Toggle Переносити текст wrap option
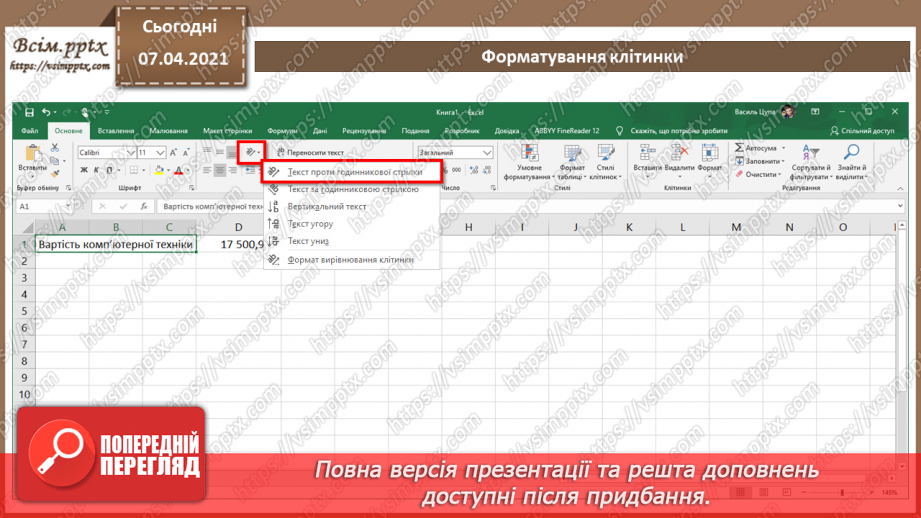The image size is (921, 518). click(x=310, y=153)
